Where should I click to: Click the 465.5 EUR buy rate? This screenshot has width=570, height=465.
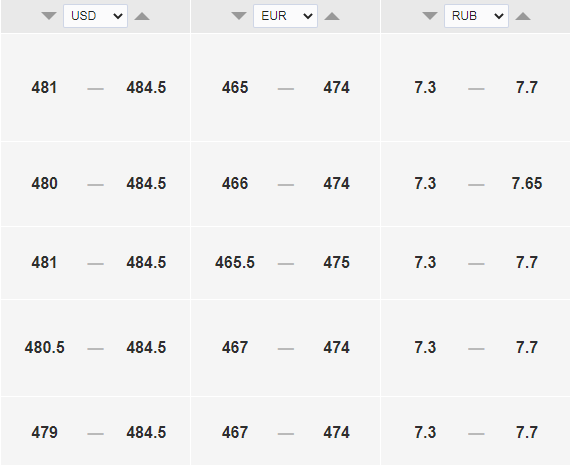pyautogui.click(x=235, y=262)
